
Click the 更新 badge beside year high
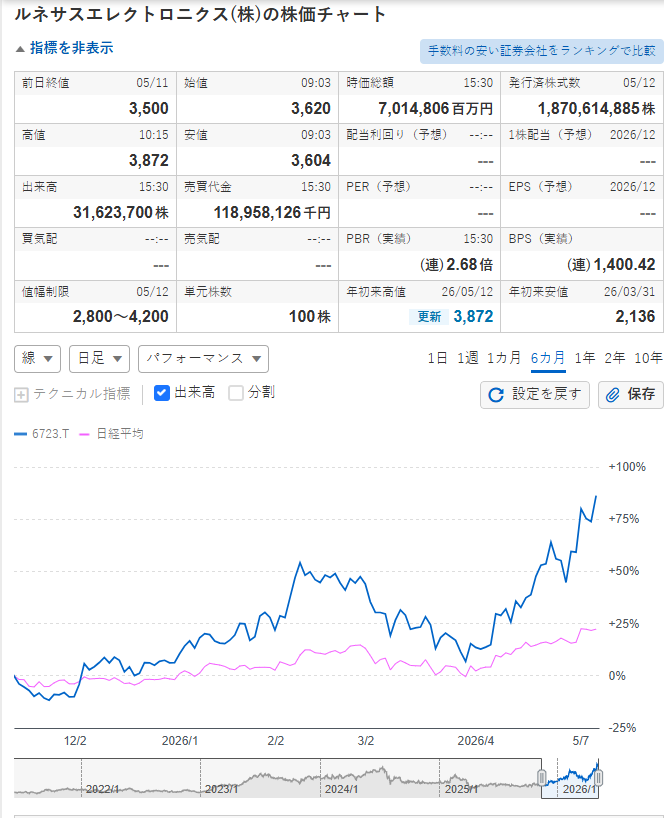tap(429, 317)
